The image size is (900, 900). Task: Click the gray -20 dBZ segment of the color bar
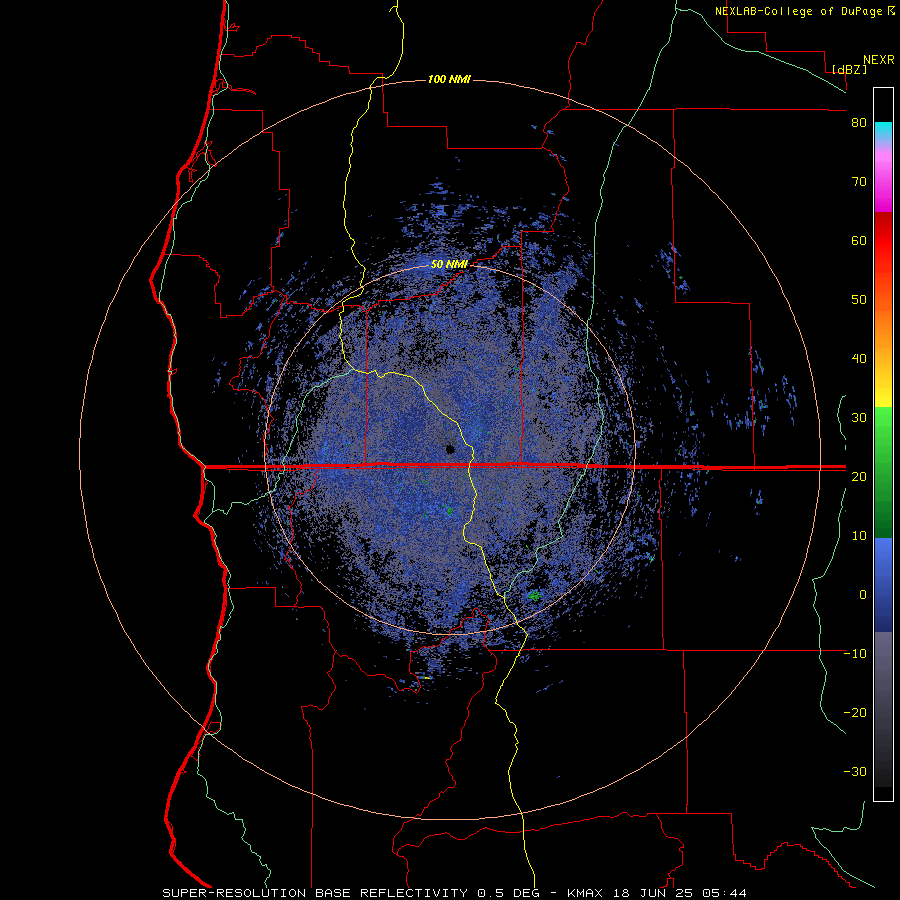[883, 712]
